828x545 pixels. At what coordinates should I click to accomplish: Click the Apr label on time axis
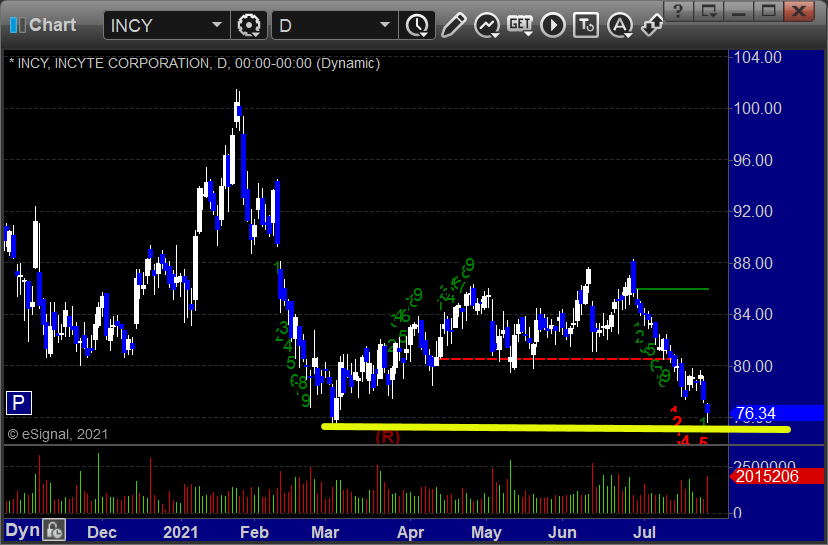click(410, 532)
